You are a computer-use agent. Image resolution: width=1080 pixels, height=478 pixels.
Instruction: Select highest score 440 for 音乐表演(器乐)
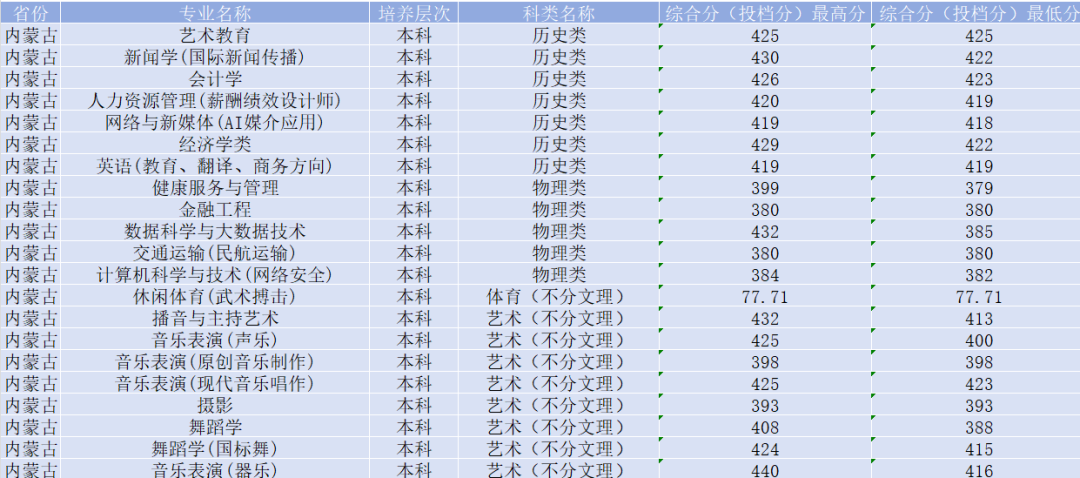click(x=765, y=470)
